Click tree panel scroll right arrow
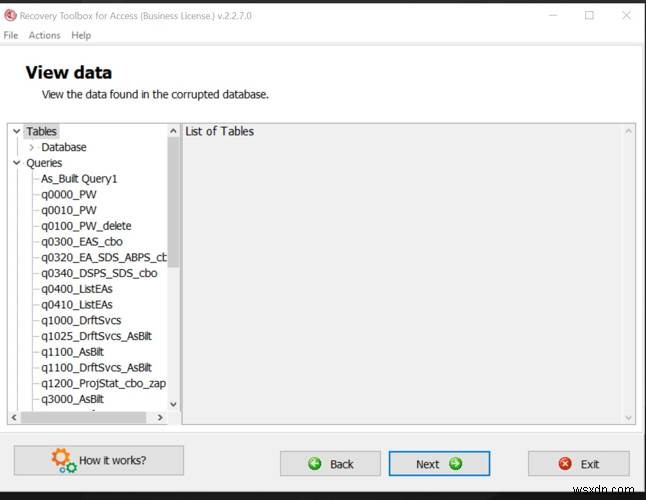 click(160, 418)
